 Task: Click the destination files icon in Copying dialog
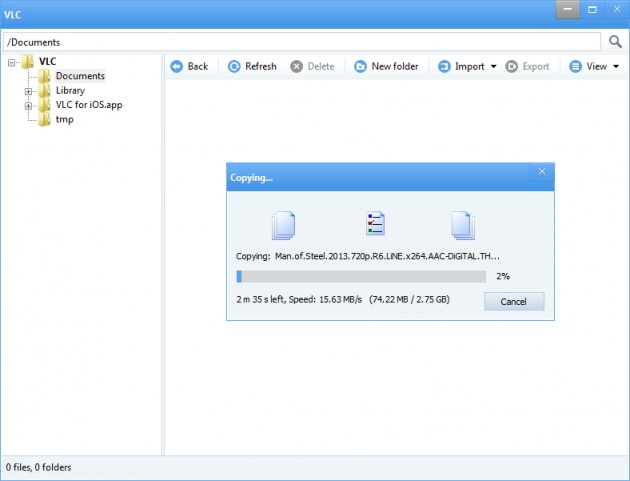pyautogui.click(x=463, y=225)
